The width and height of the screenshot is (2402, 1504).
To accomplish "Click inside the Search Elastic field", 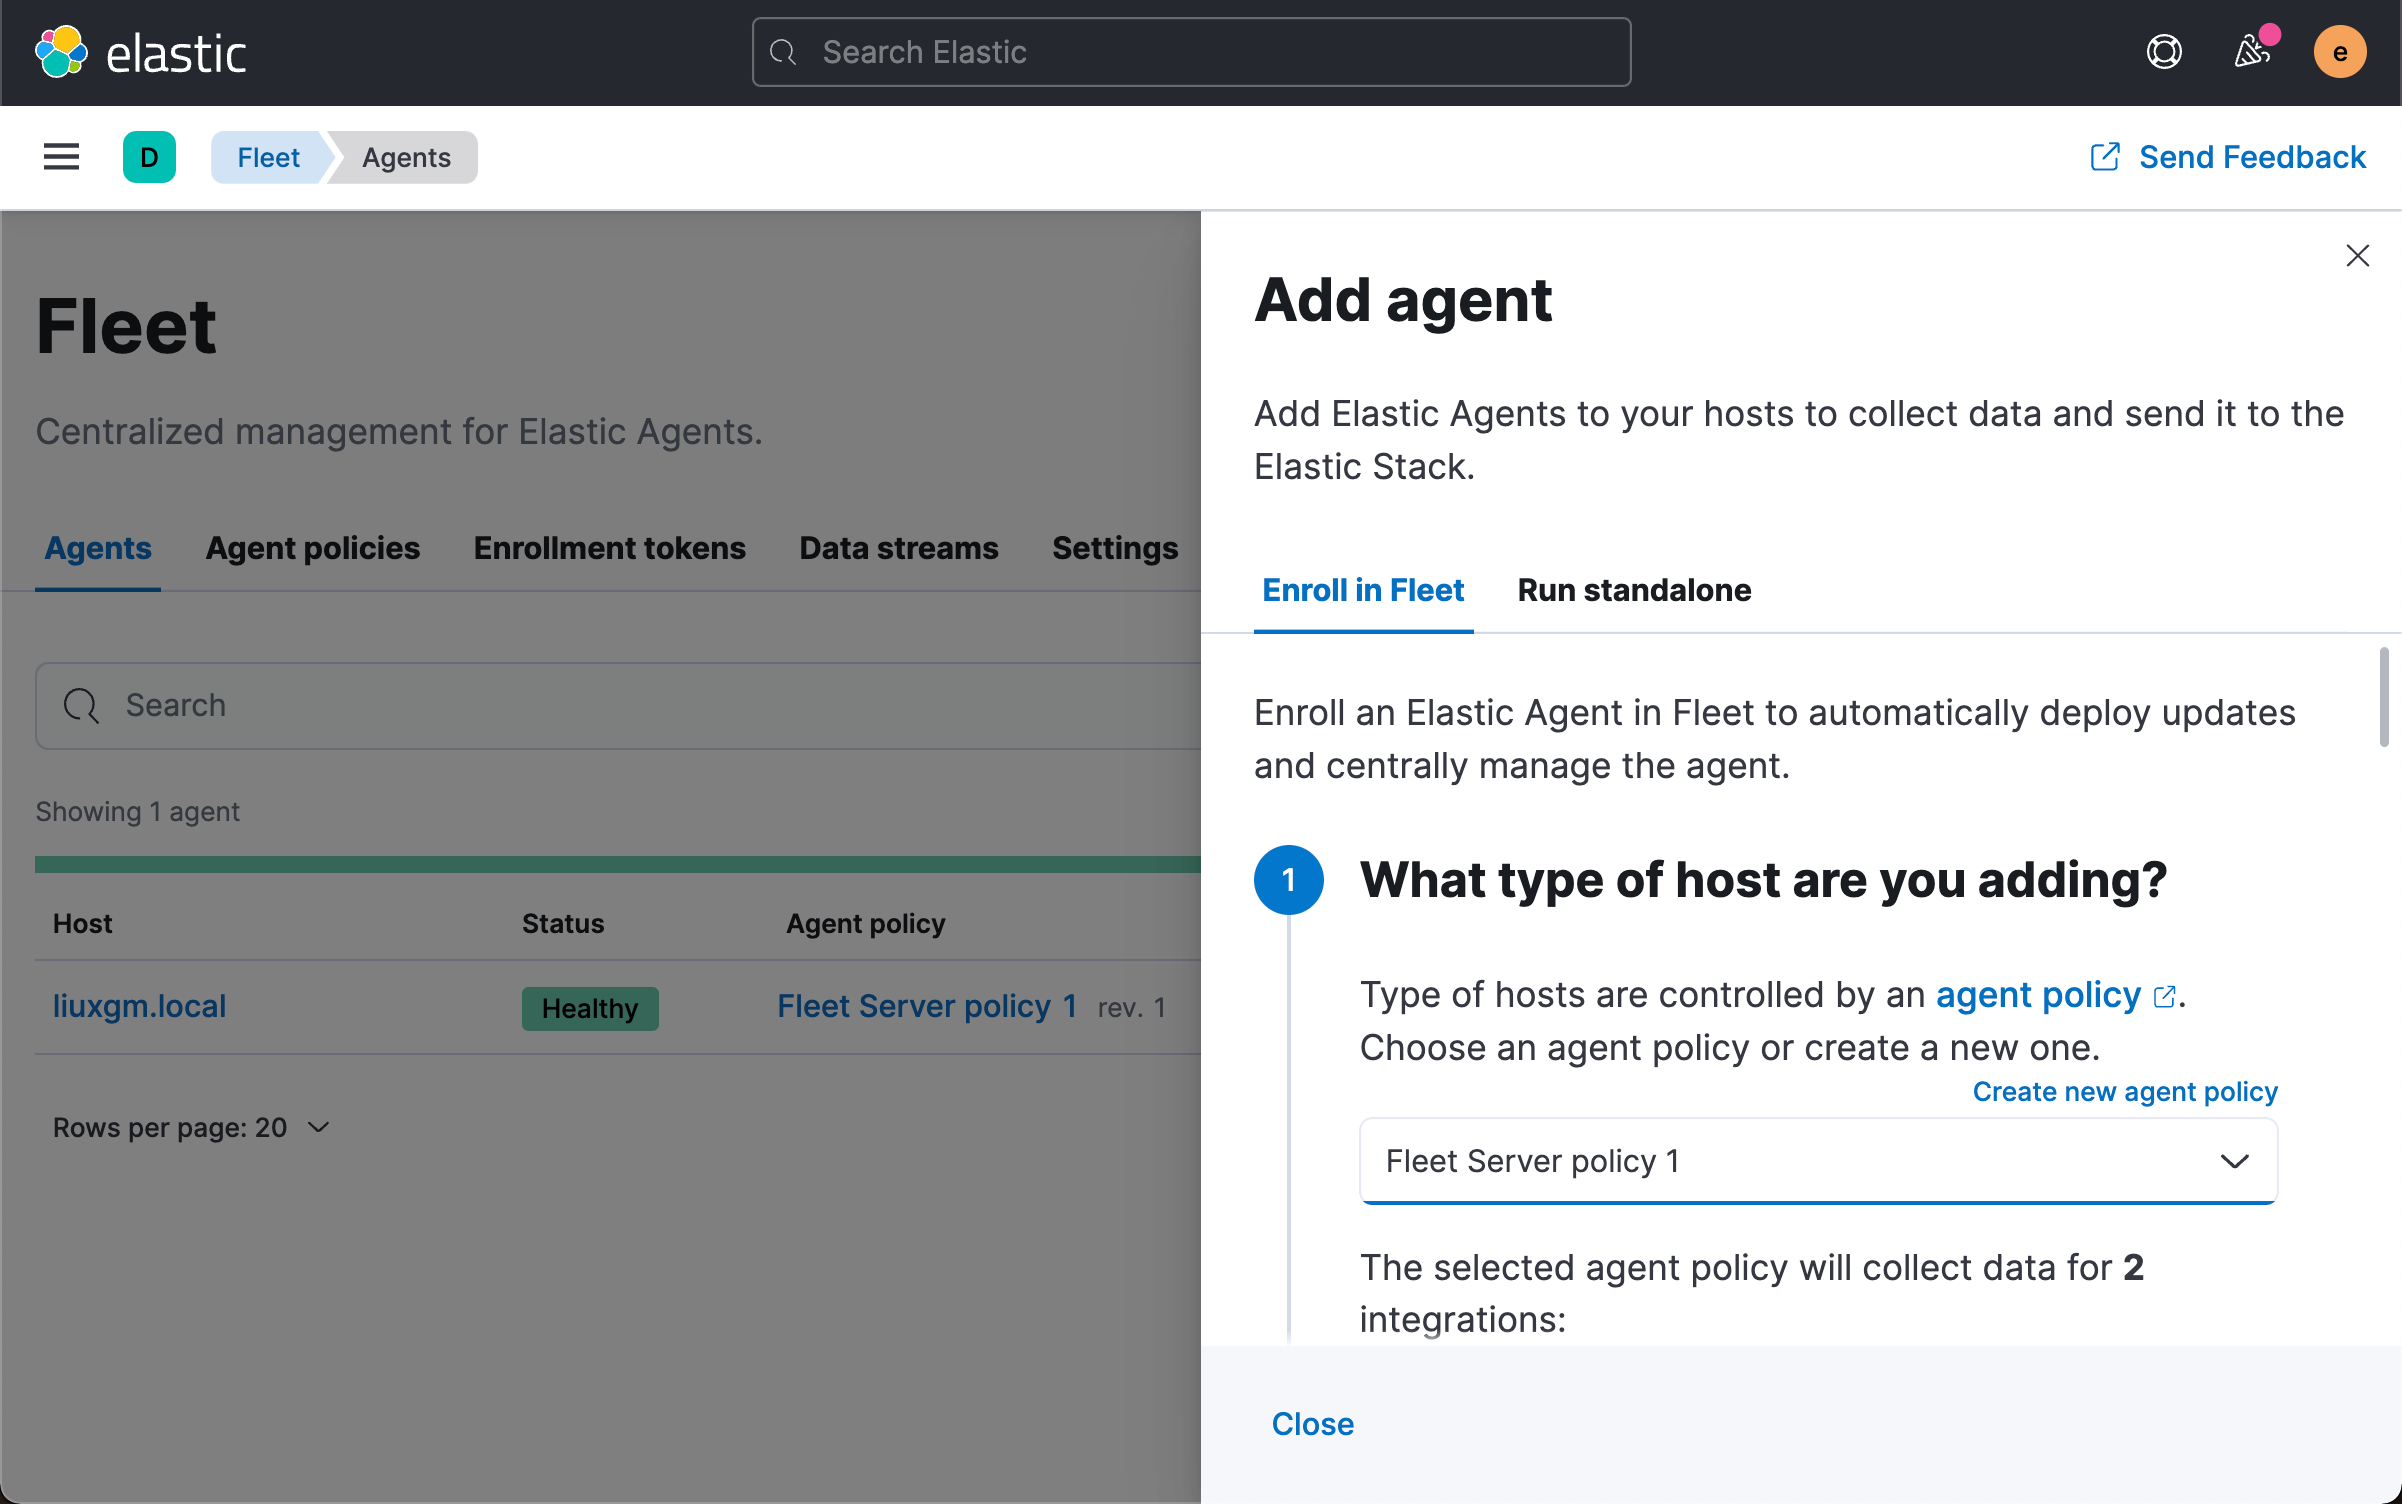I will coord(1190,51).
